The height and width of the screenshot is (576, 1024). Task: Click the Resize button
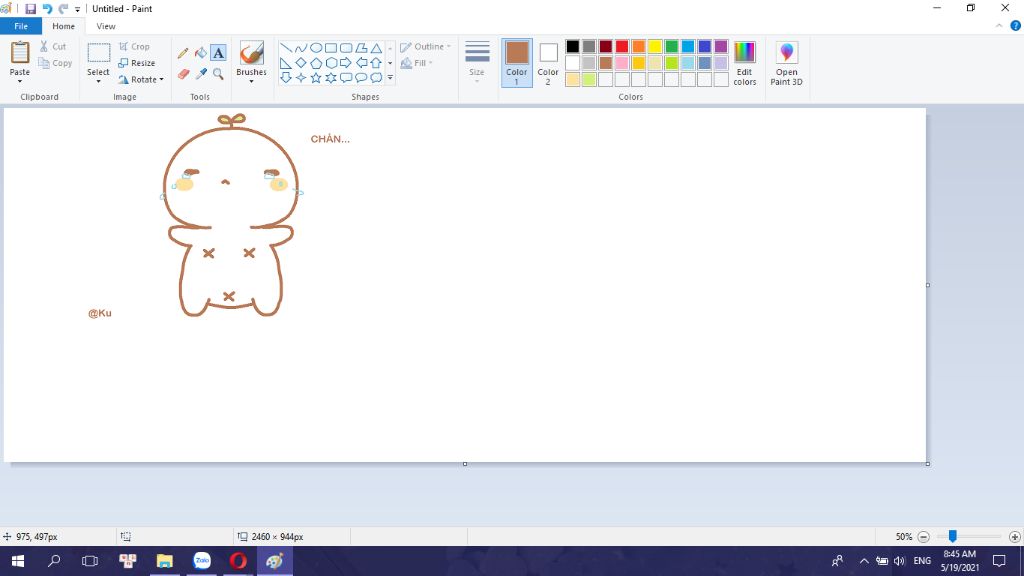(136, 63)
